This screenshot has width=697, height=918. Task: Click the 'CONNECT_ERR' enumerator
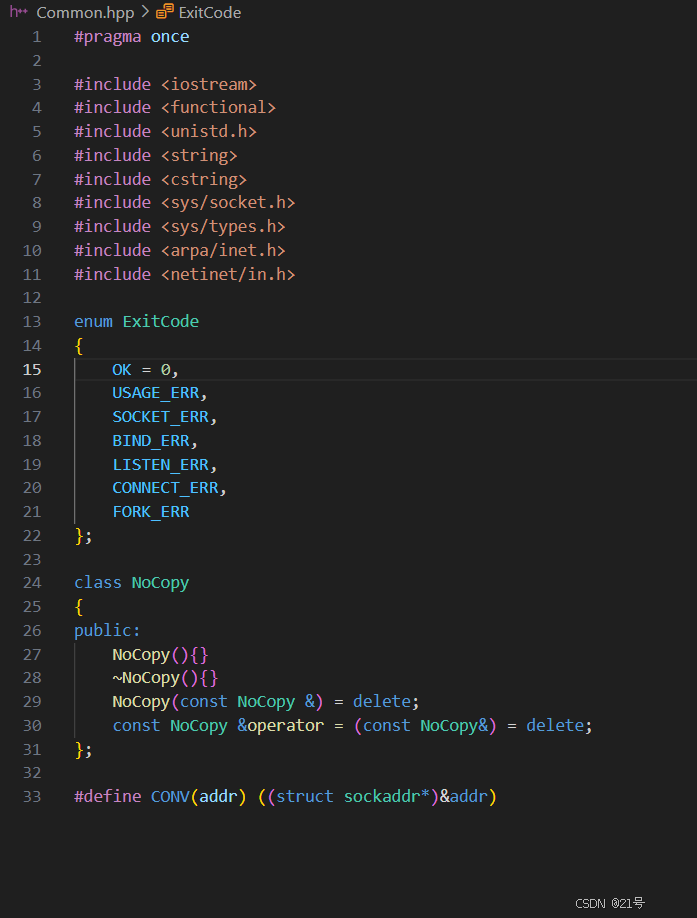[166, 488]
